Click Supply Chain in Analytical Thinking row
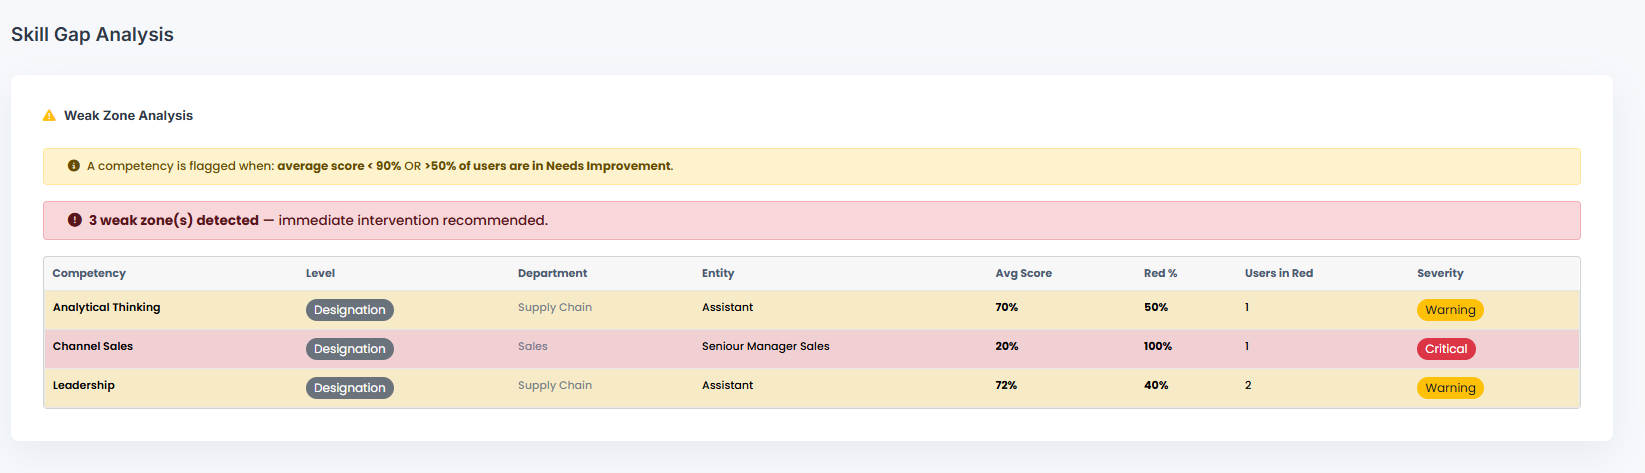The image size is (1645, 473). point(555,307)
